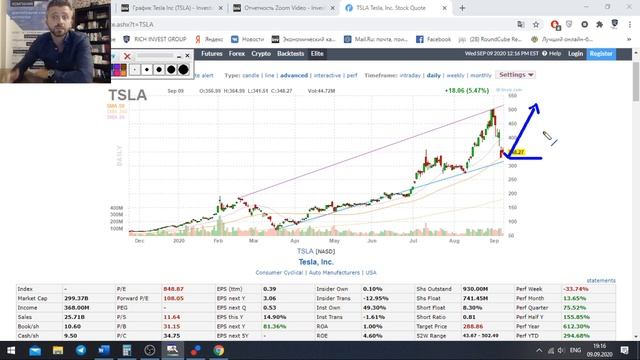
Task: Click the Tesla, Inc. company link
Action: click(x=316, y=262)
